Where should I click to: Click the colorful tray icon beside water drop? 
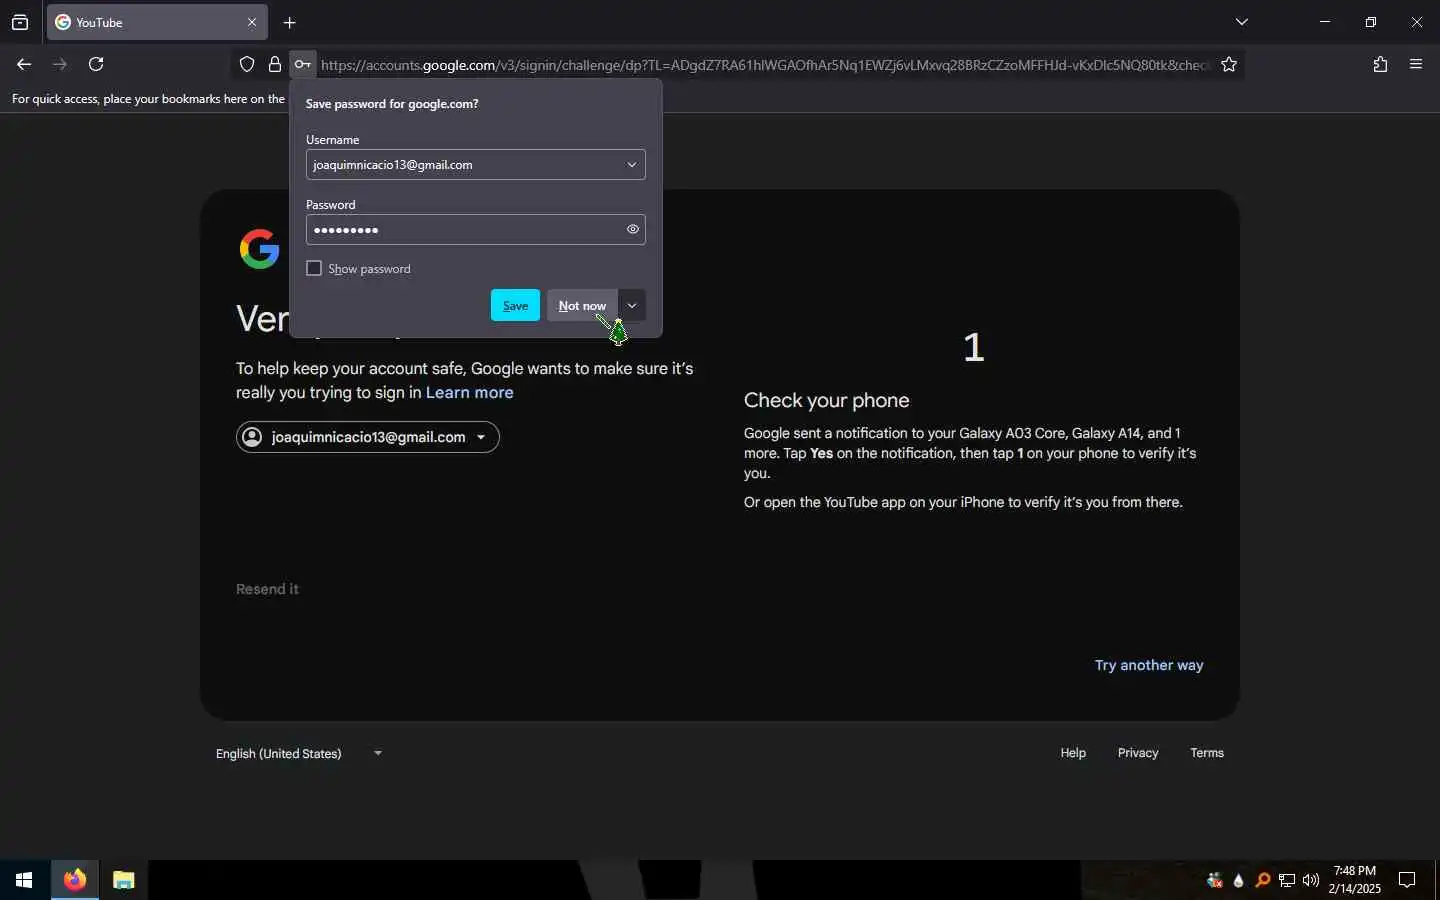1215,880
